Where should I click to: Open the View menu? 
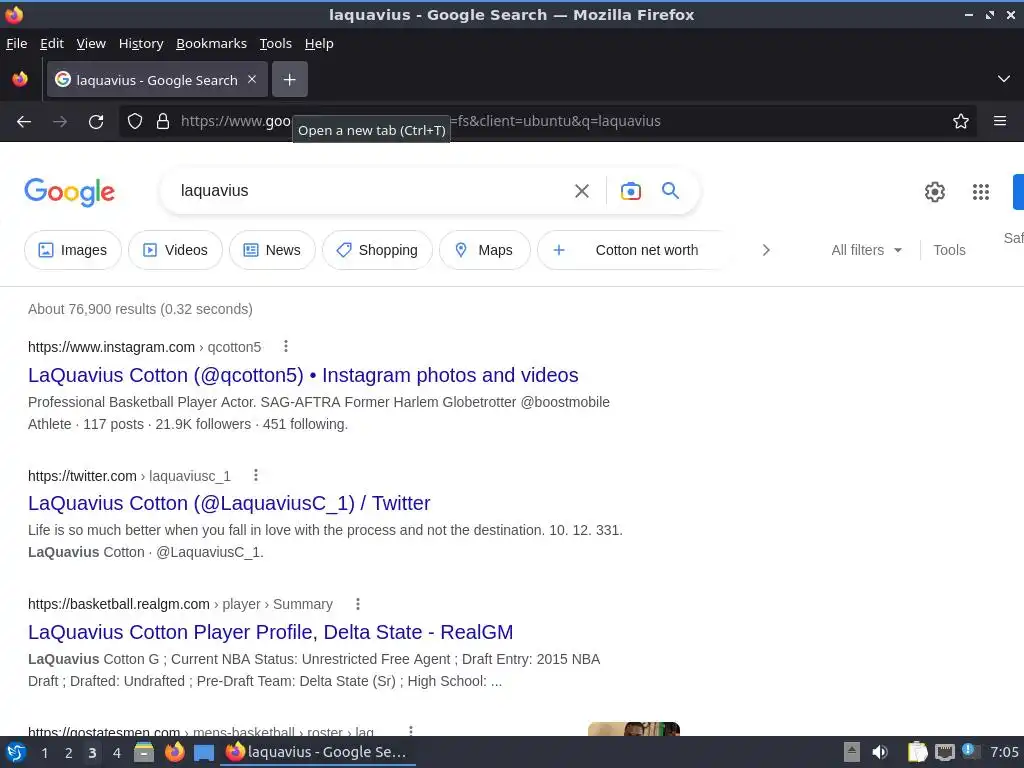click(91, 44)
